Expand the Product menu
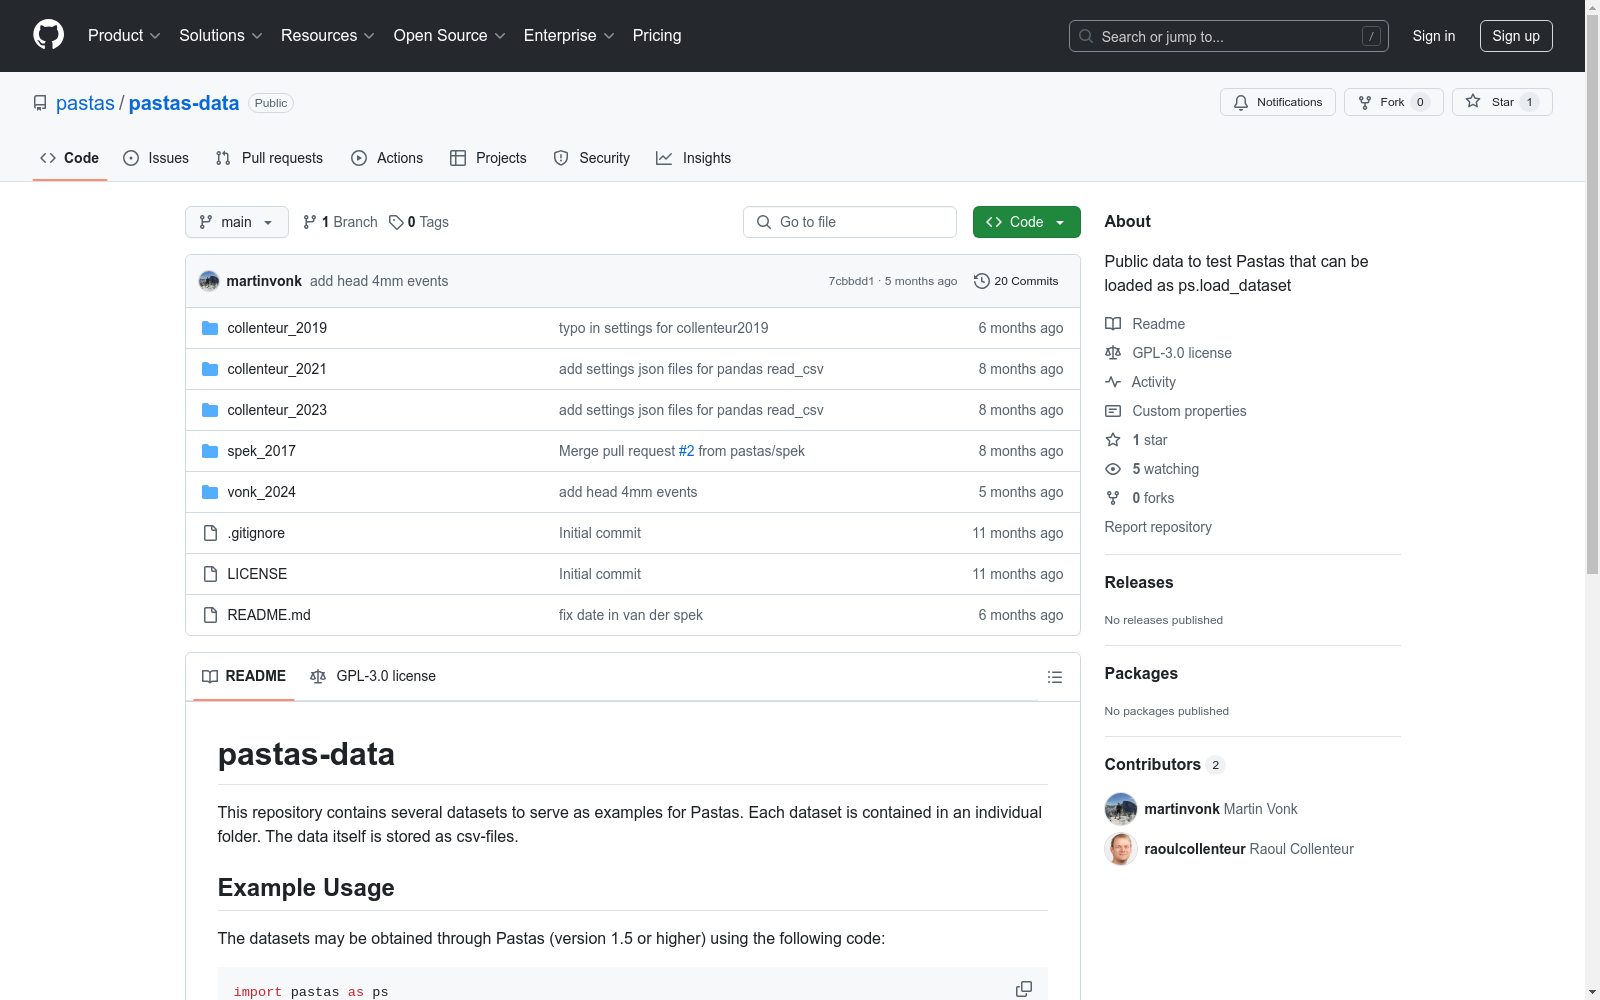 coord(124,36)
